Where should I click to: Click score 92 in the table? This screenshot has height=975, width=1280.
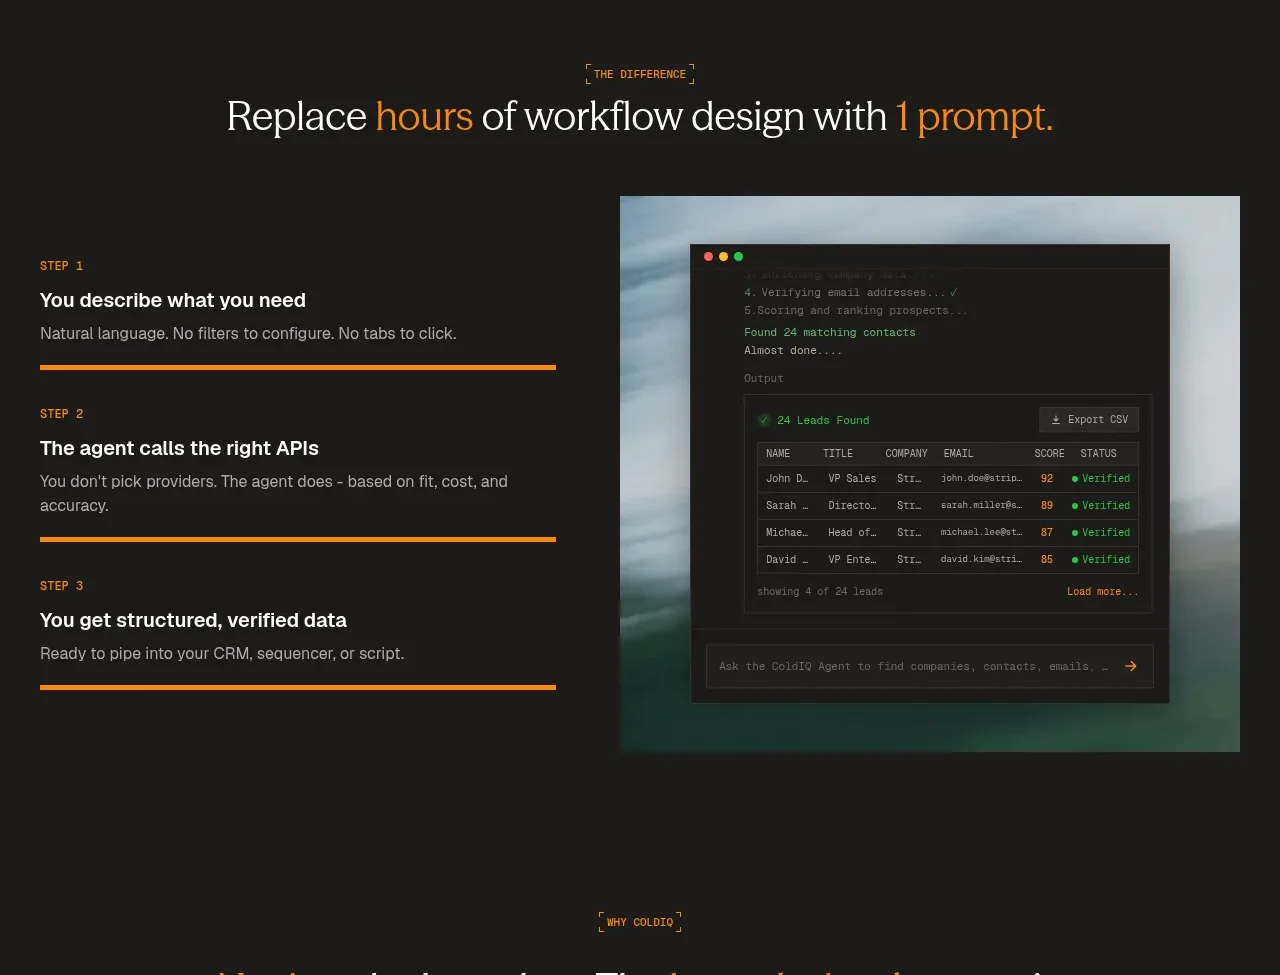(1047, 479)
